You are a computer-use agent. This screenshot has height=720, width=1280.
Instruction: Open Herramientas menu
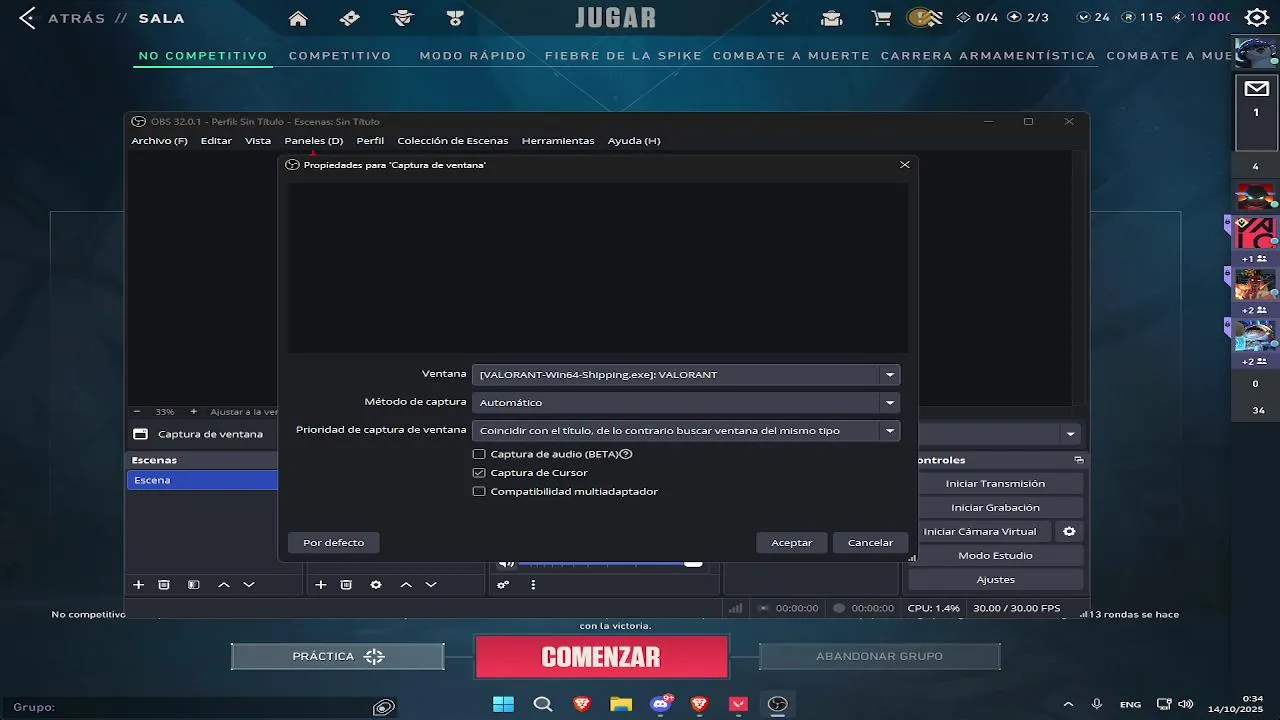point(558,141)
